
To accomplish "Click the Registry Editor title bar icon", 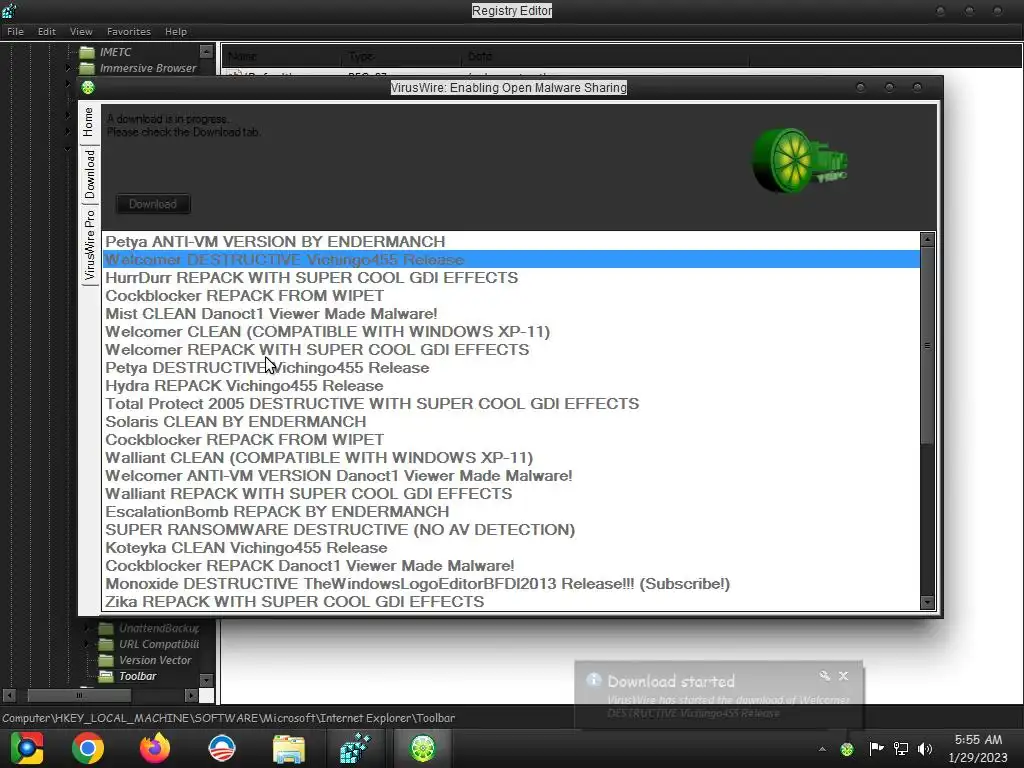I will (x=9, y=10).
